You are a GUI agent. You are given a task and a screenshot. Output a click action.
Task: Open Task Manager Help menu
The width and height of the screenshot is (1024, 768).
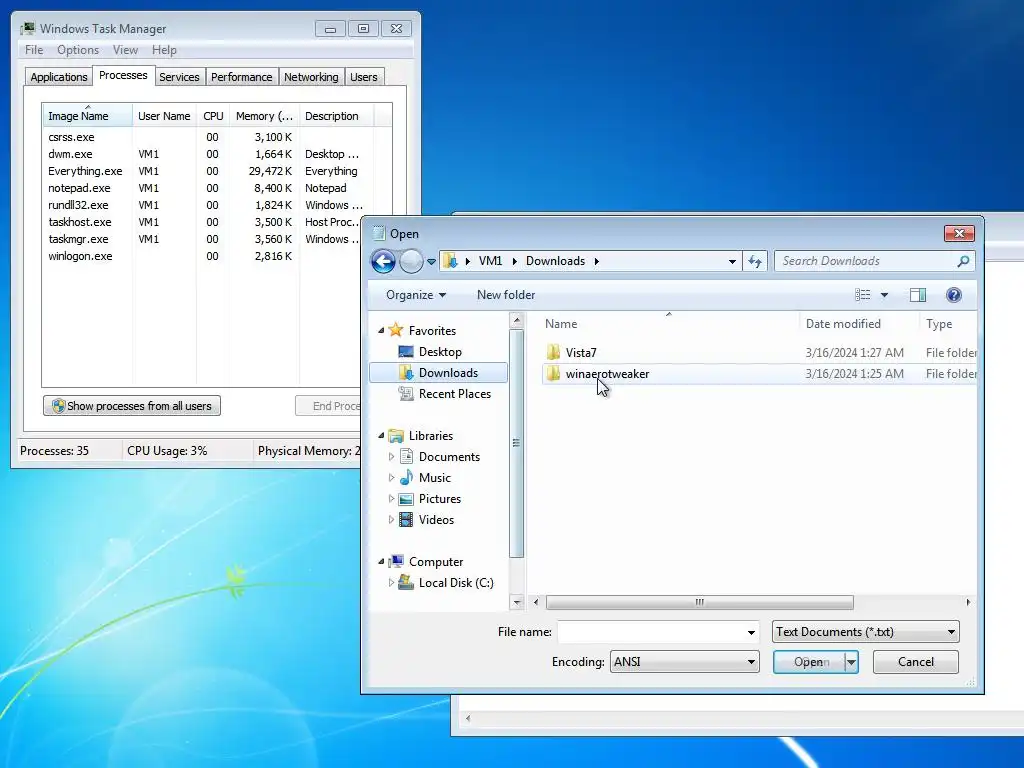tap(164, 50)
